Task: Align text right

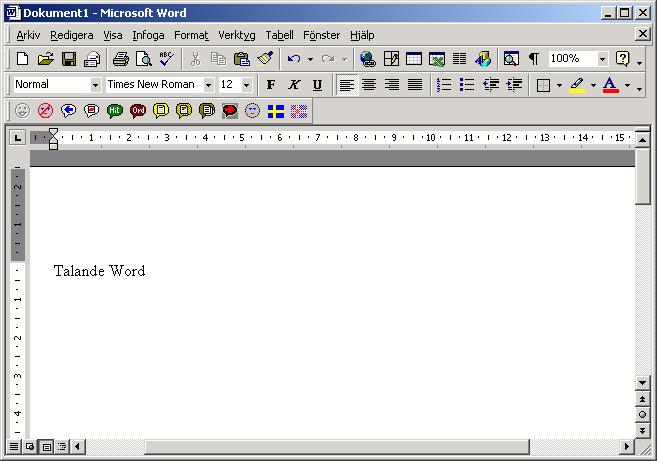Action: point(392,85)
